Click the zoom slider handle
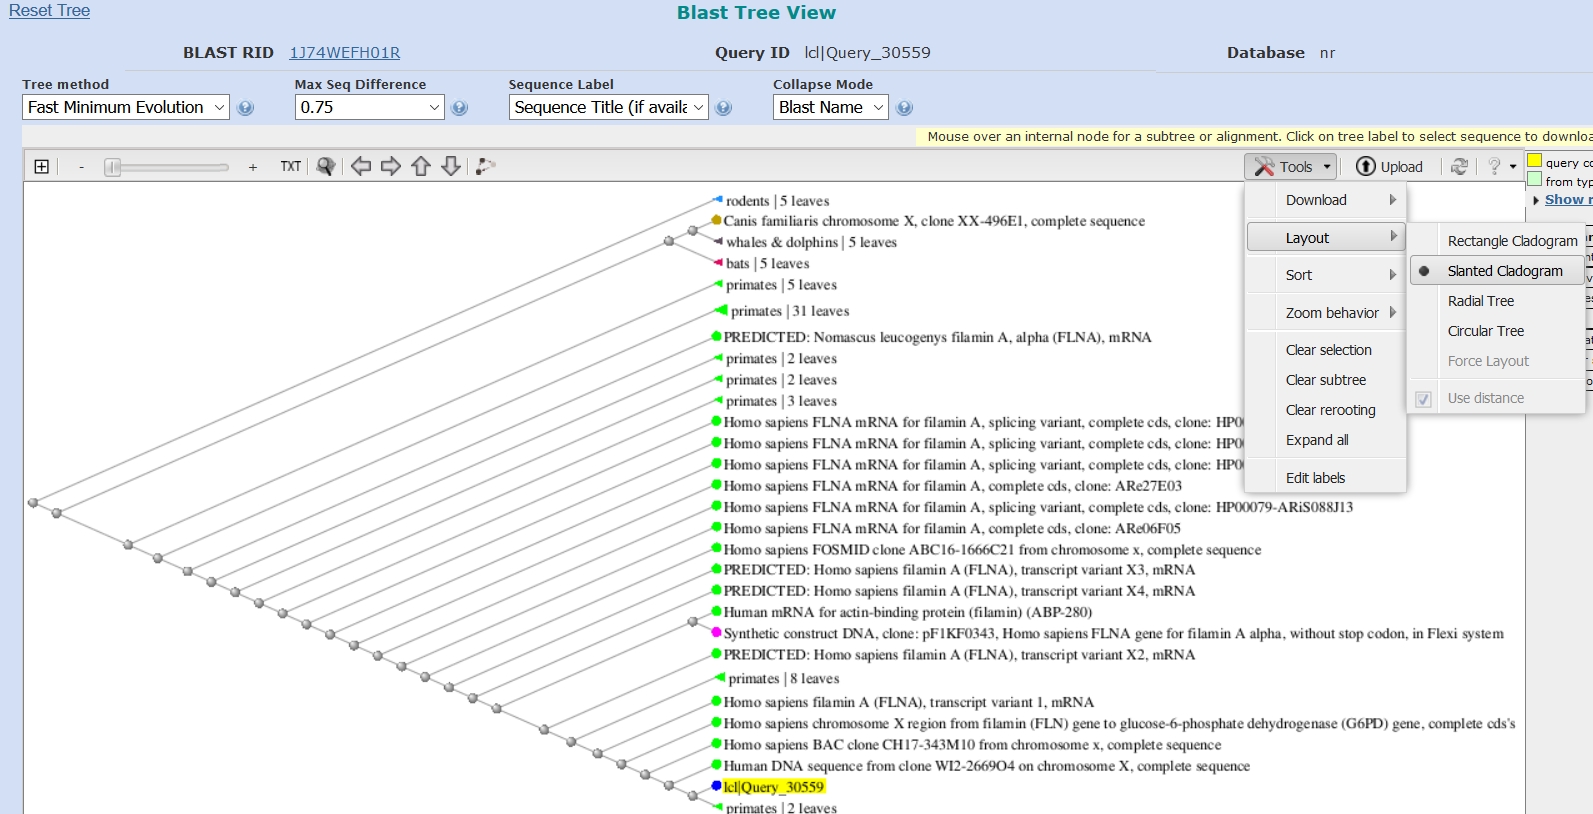Image resolution: width=1593 pixels, height=814 pixels. 113,167
